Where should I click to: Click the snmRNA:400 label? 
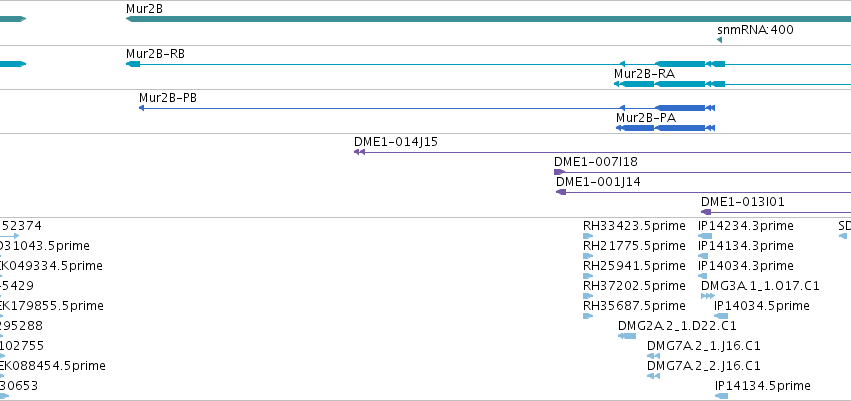(755, 30)
